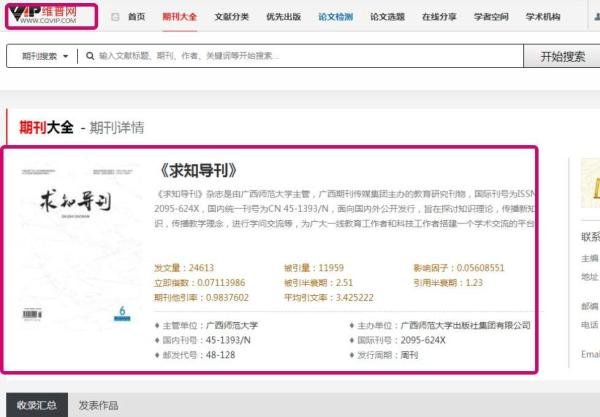Click the small home icon before 首页
Image resolution: width=600 pixels, height=417 pixels.
pos(115,17)
